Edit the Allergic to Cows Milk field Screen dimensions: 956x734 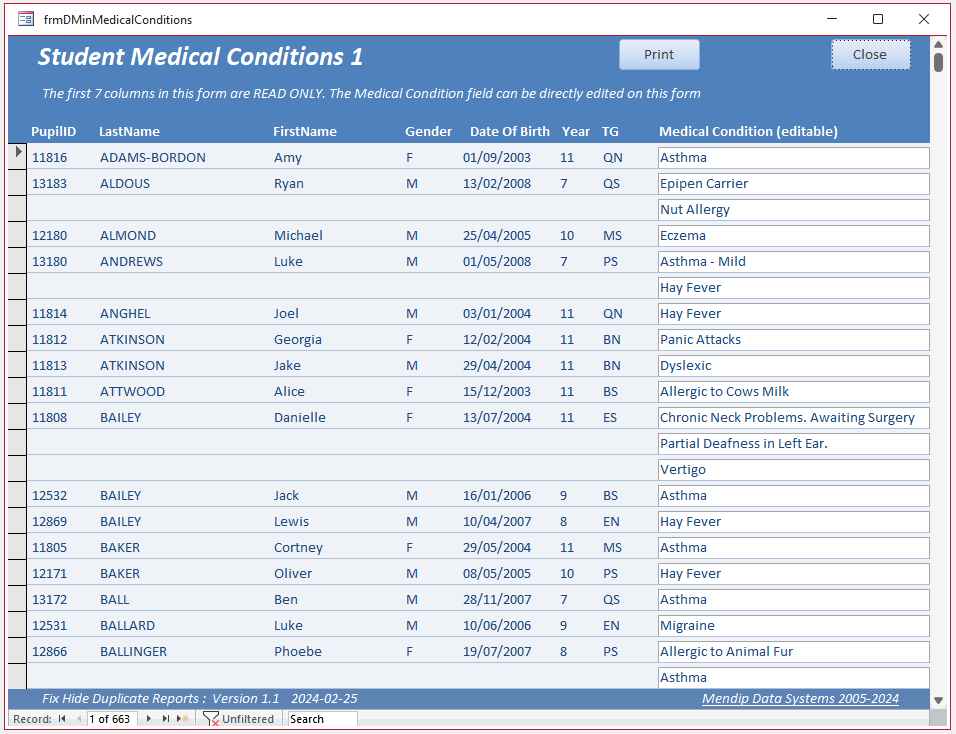tap(794, 391)
